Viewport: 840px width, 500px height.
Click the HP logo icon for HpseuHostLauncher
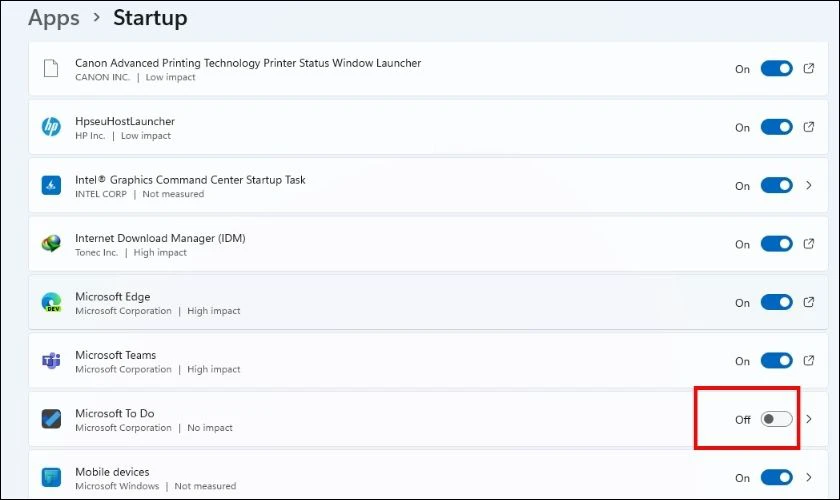point(51,127)
